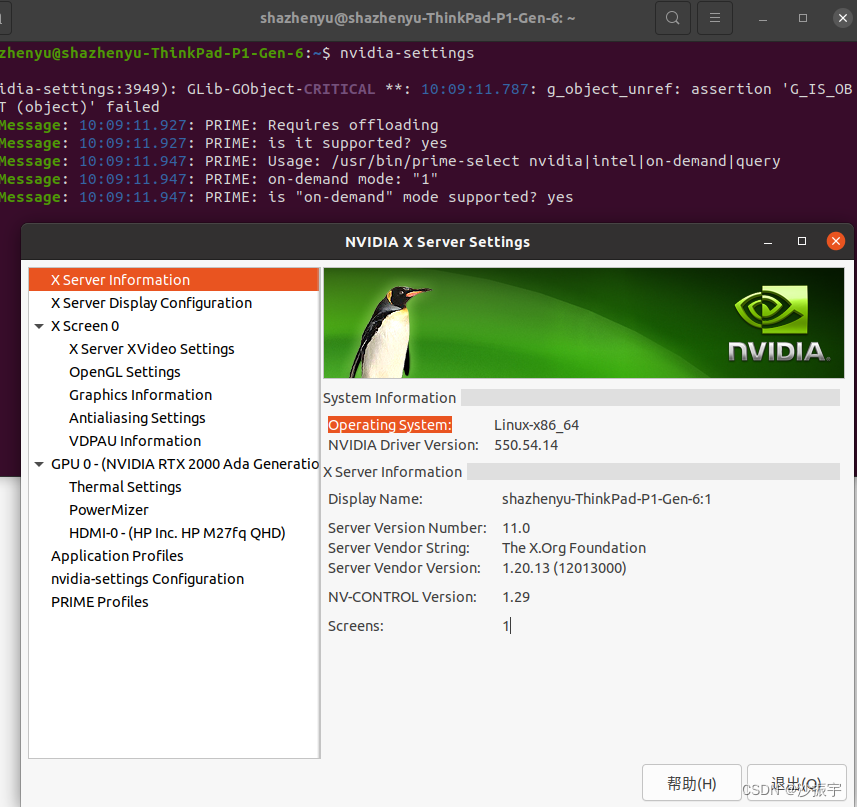The height and width of the screenshot is (807, 857).
Task: Open X Server XVideo Settings
Action: tap(151, 349)
